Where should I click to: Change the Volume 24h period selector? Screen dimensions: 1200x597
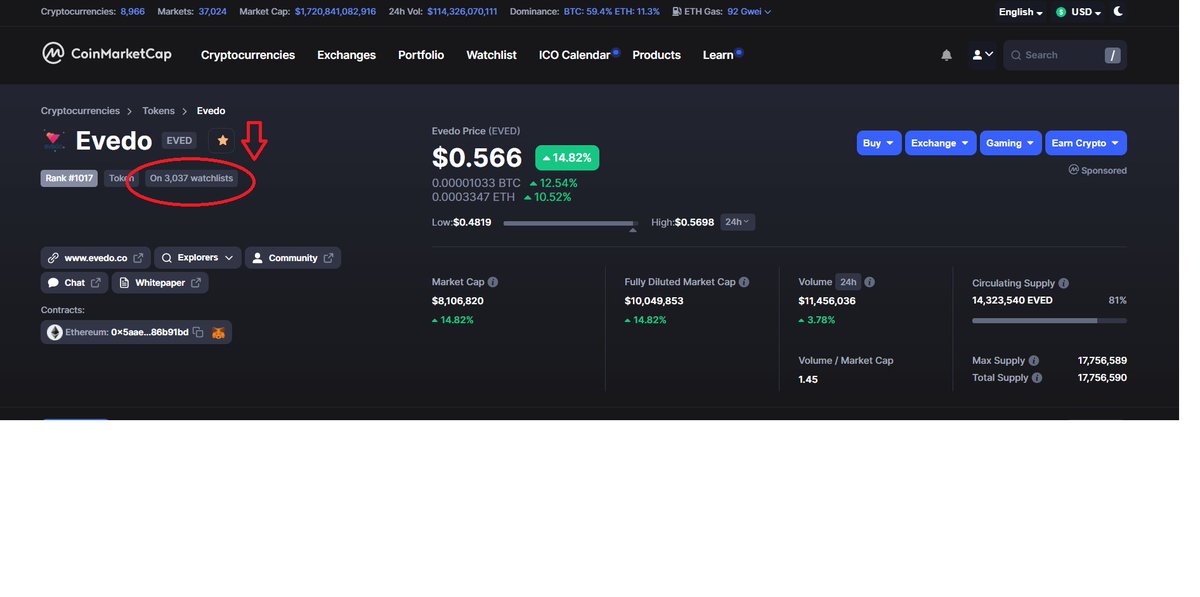(848, 282)
